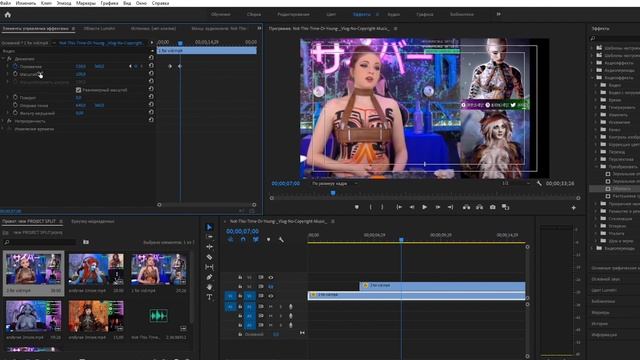The width and height of the screenshot is (640, 360).
Task: Open the История panel
Action: coord(600,324)
